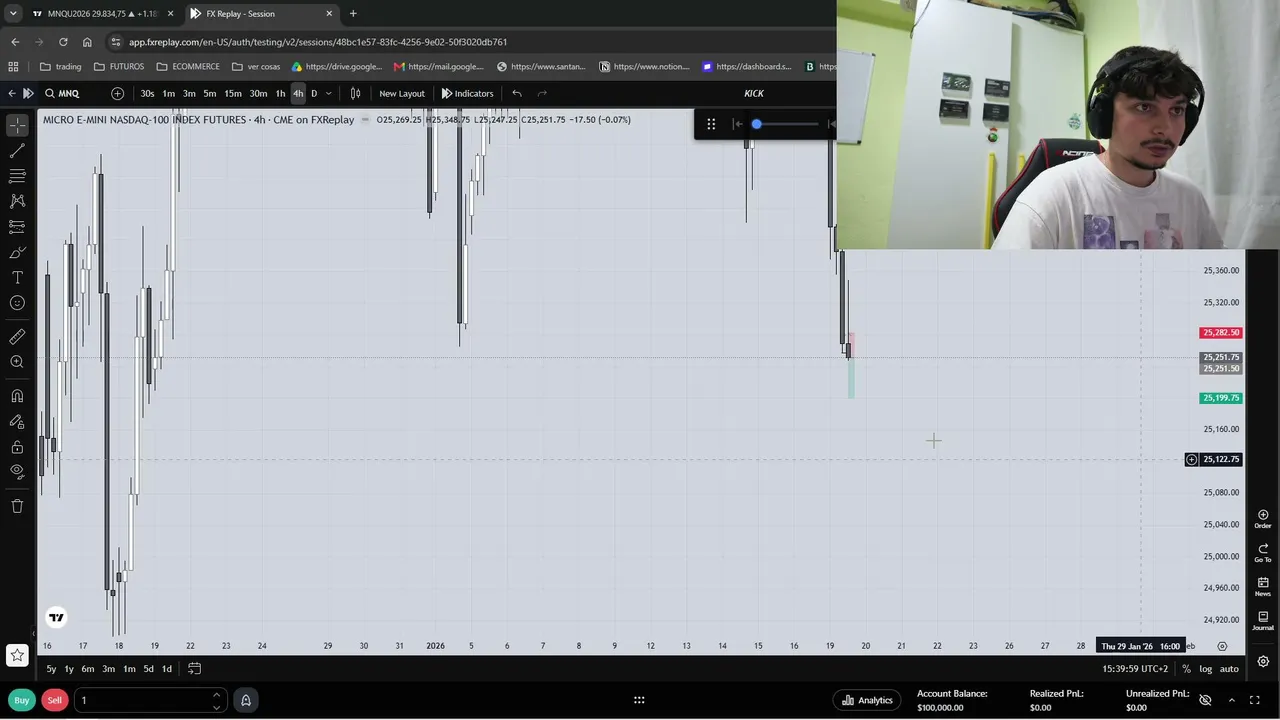Viewport: 1280px width, 720px height.
Task: Switch to 1m timeframe in top bar
Action: (169, 93)
